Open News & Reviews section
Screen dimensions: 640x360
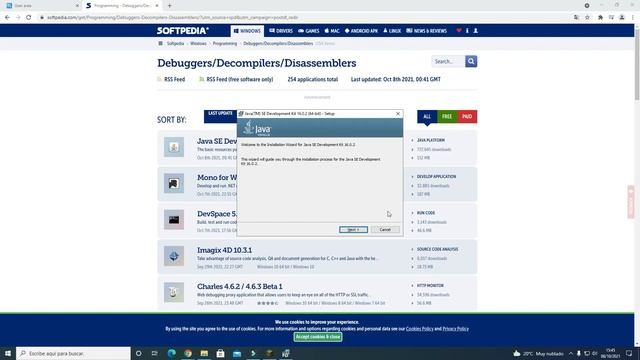427,31
